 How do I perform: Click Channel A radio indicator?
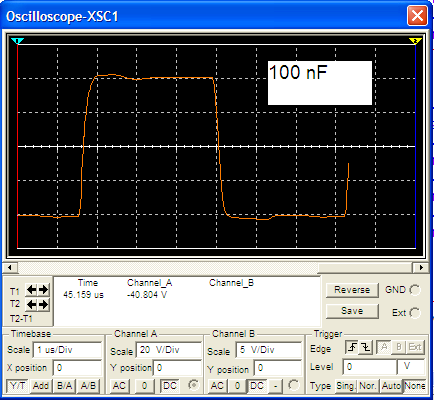point(193,385)
